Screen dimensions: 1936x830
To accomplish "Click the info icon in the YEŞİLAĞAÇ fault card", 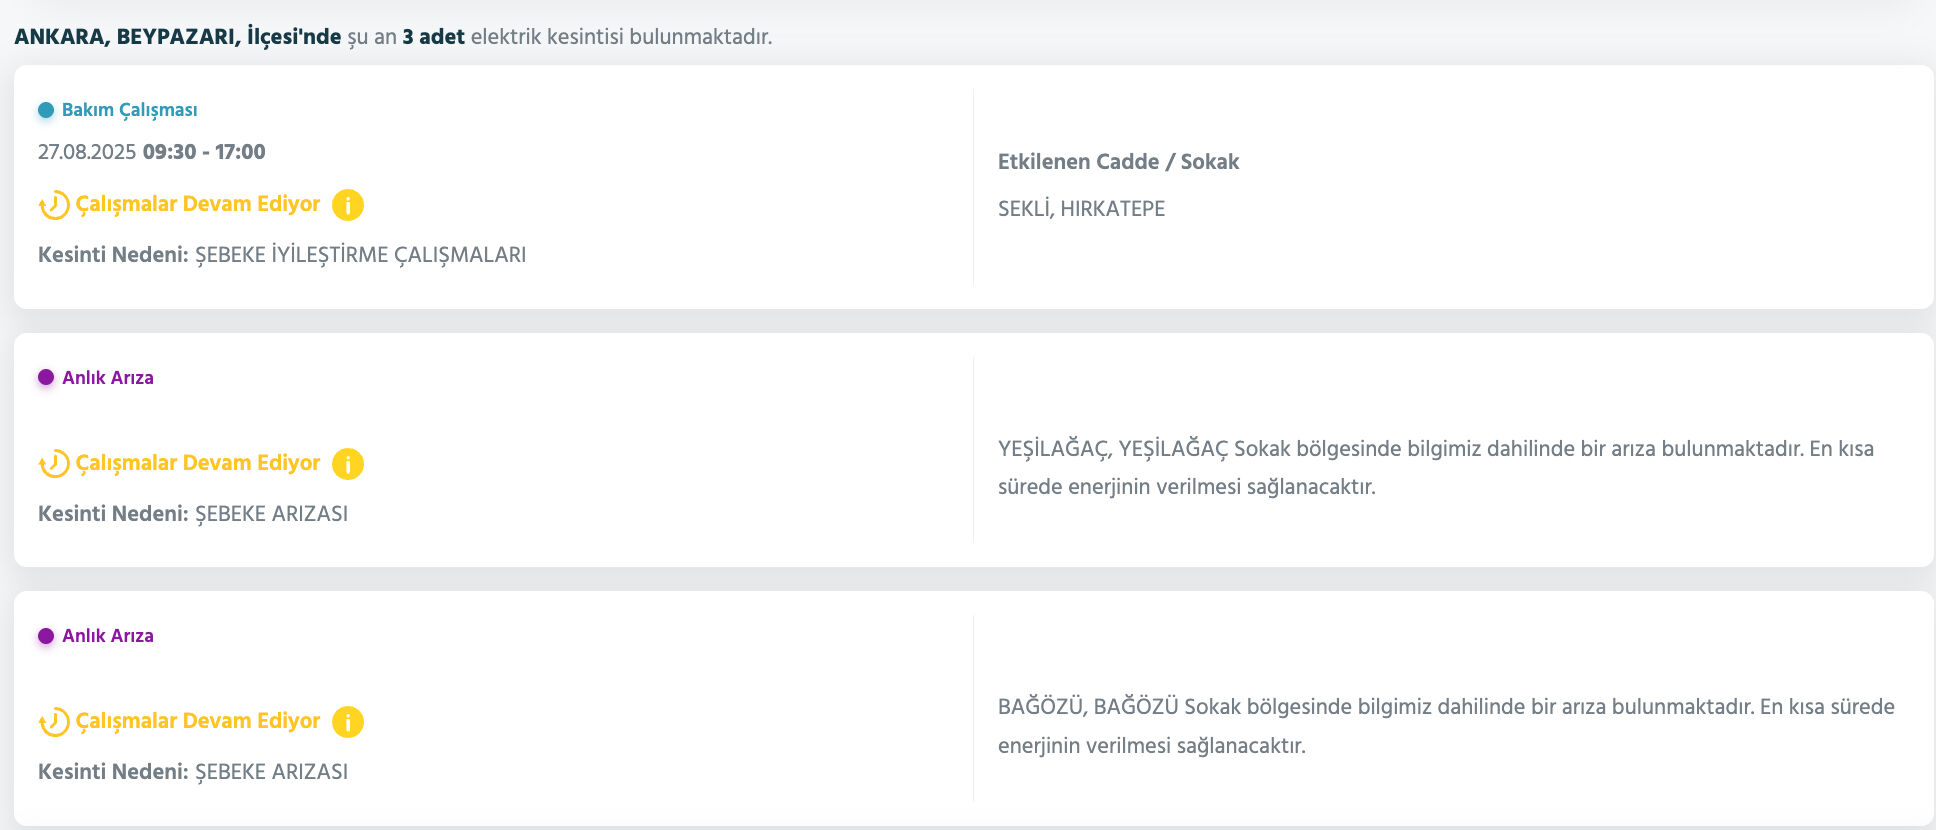I will tap(347, 463).
